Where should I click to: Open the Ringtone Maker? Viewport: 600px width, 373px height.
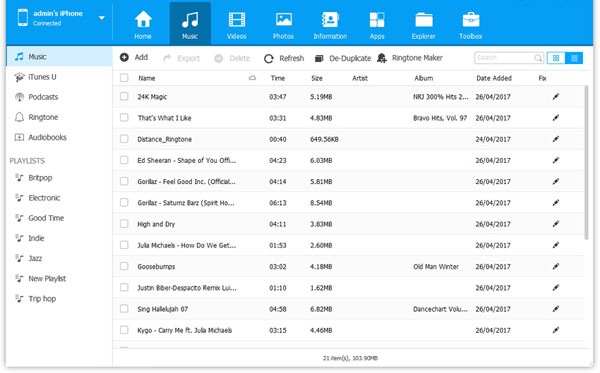[410, 58]
